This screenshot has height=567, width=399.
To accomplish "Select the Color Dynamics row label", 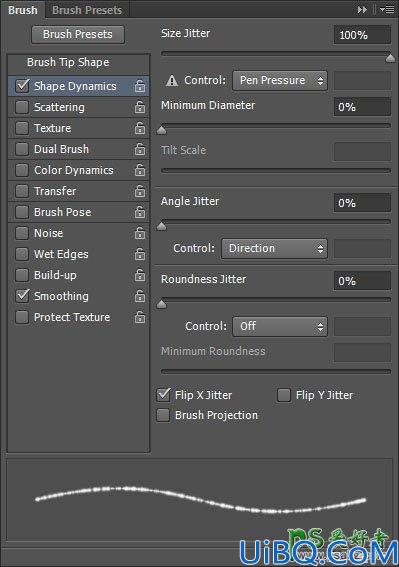I will tap(74, 170).
